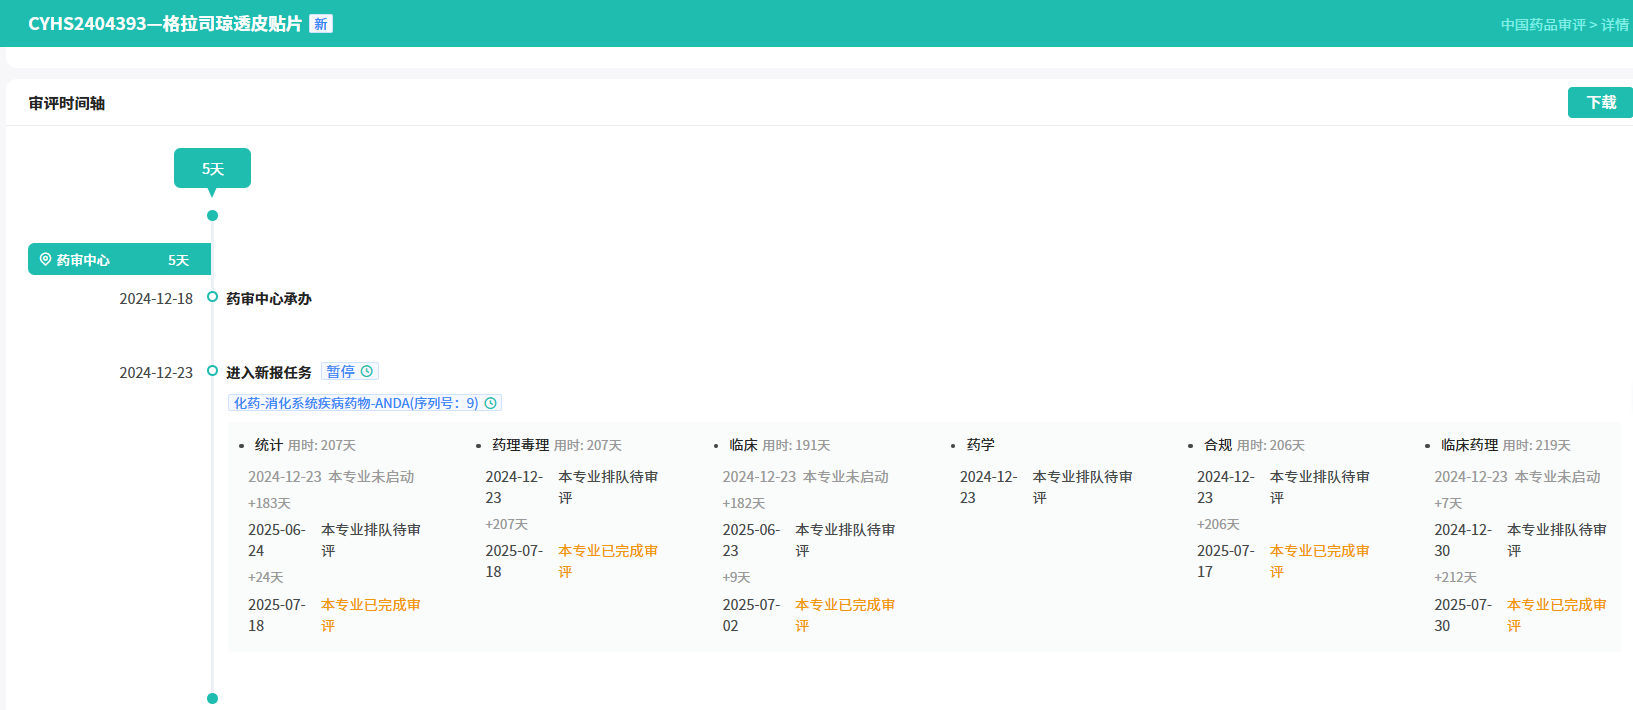The width and height of the screenshot is (1633, 710).
Task: Click the 5天 duration bubble
Action: point(212,169)
